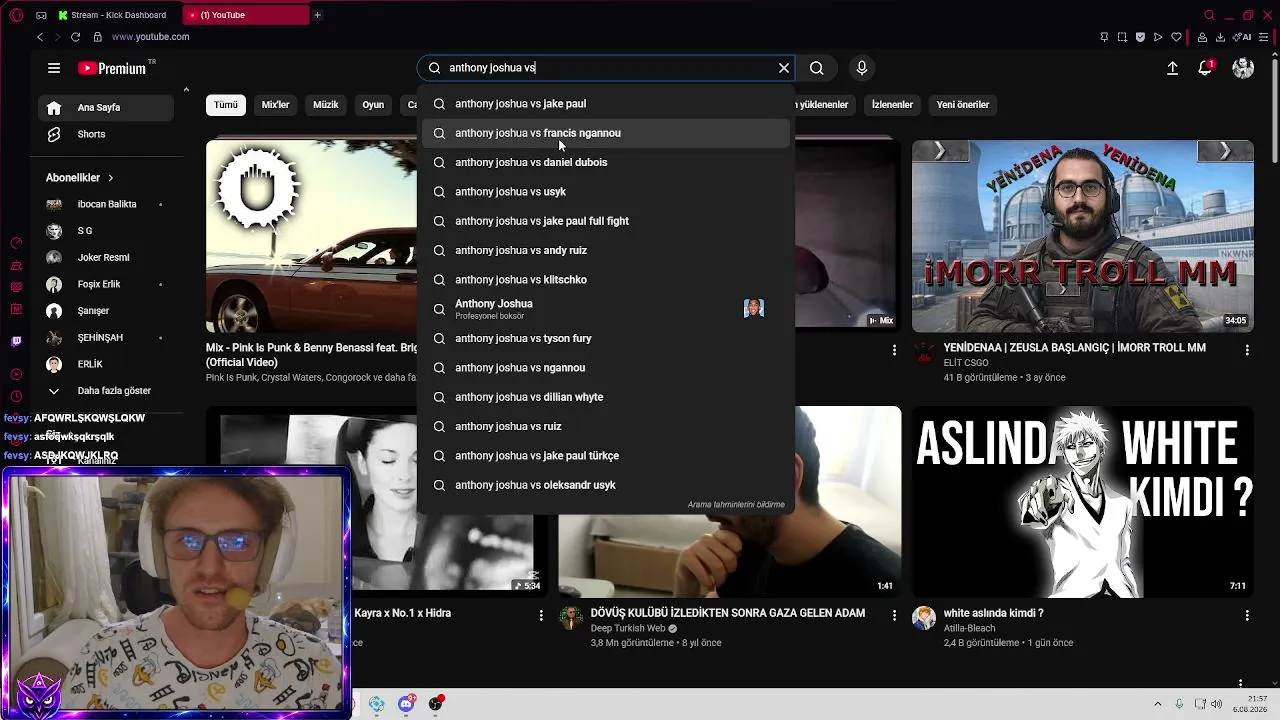This screenshot has height=720, width=1280.
Task: Select the Mix'ler filter chip
Action: coord(275,105)
